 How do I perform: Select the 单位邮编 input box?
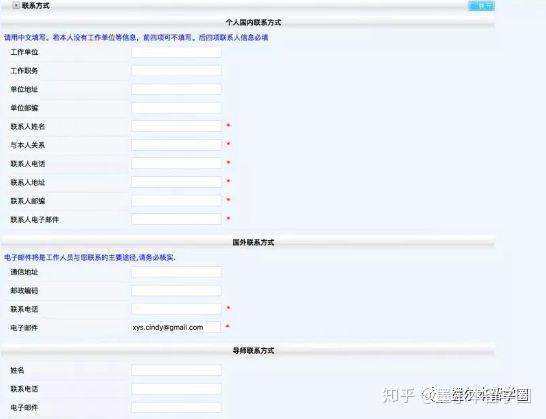(176, 108)
